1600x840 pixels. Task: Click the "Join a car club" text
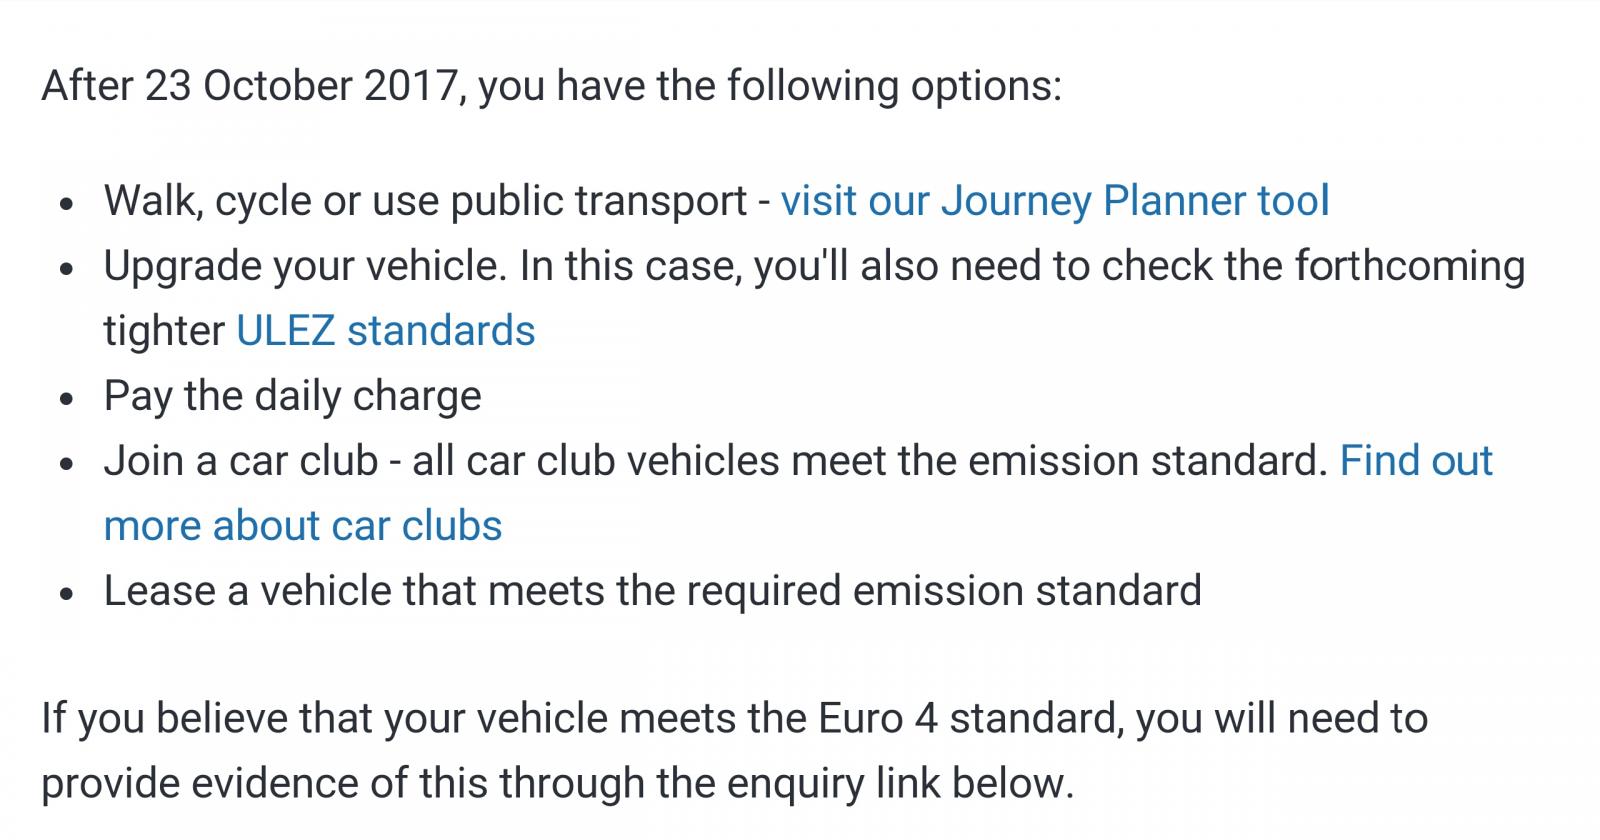coord(241,461)
